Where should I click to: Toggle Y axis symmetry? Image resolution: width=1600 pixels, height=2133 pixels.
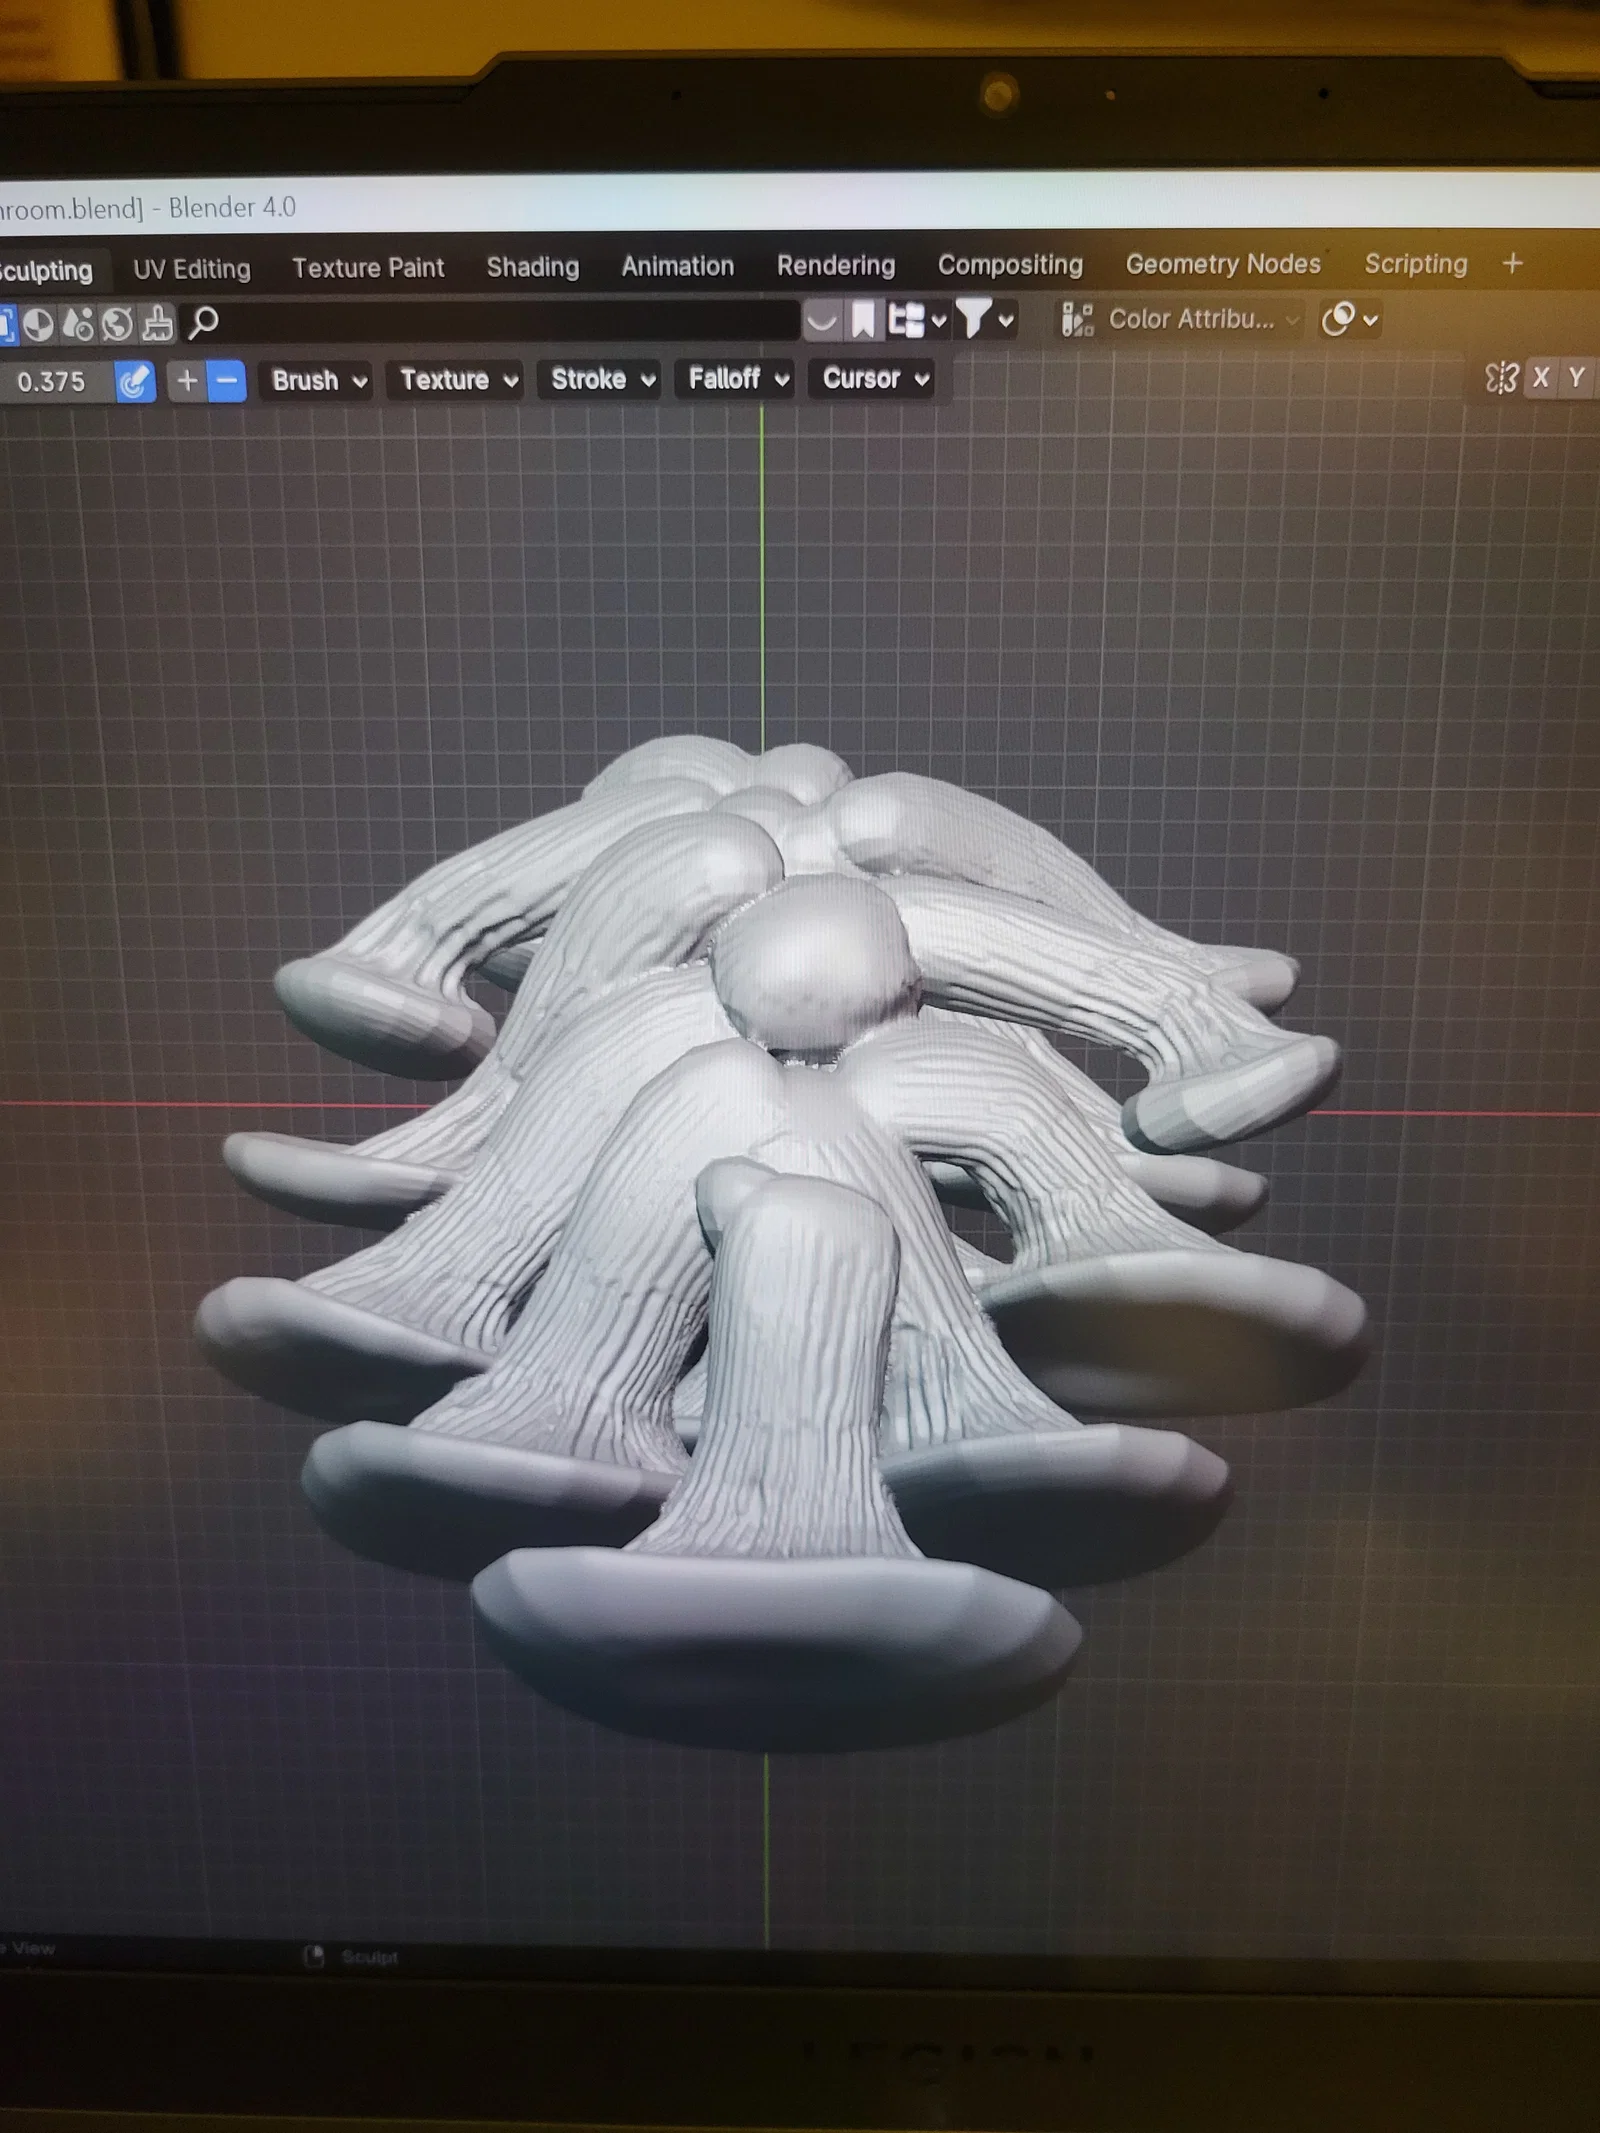pos(1577,378)
